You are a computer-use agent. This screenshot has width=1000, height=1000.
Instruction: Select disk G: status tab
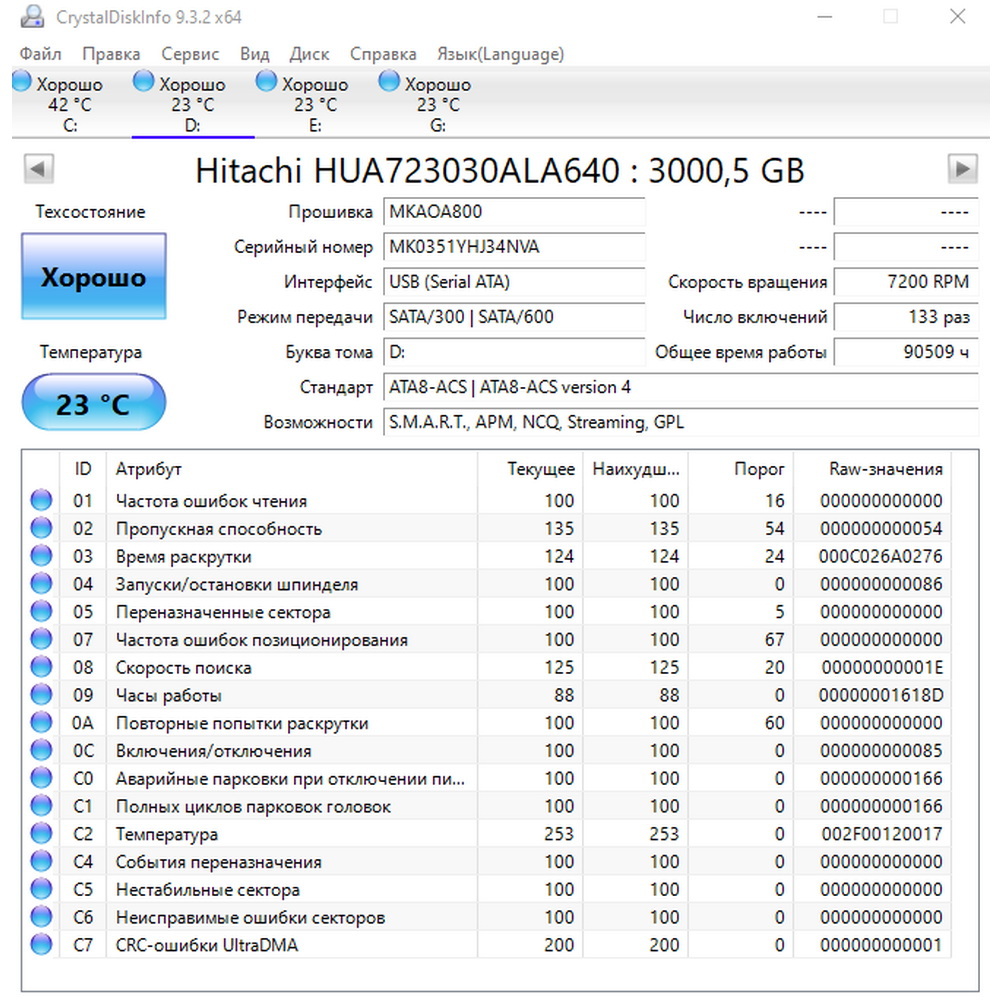pos(438,103)
